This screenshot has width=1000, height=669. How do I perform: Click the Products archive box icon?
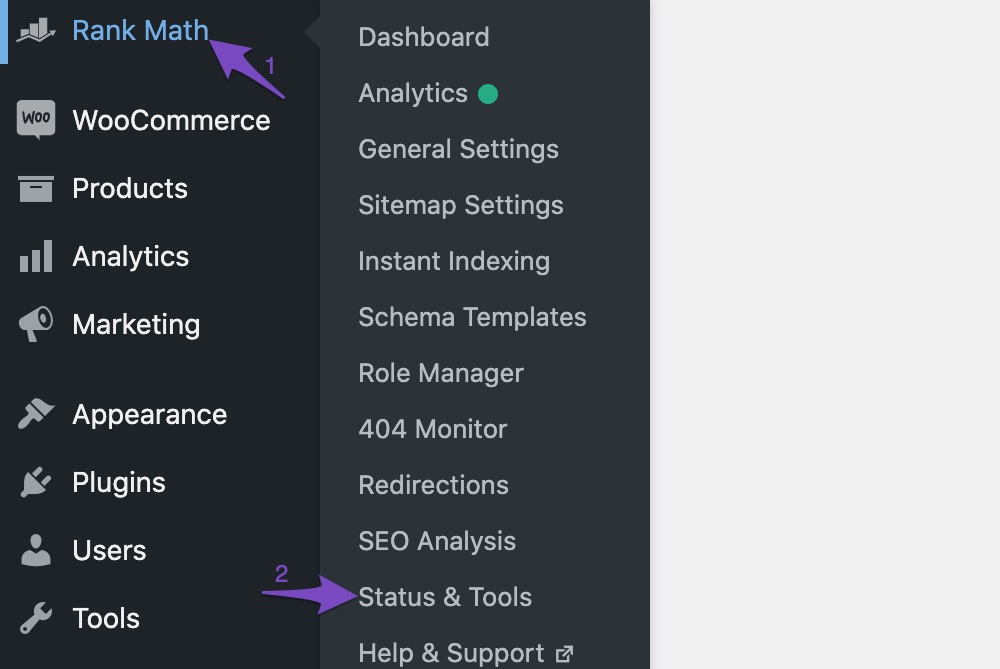(36, 188)
